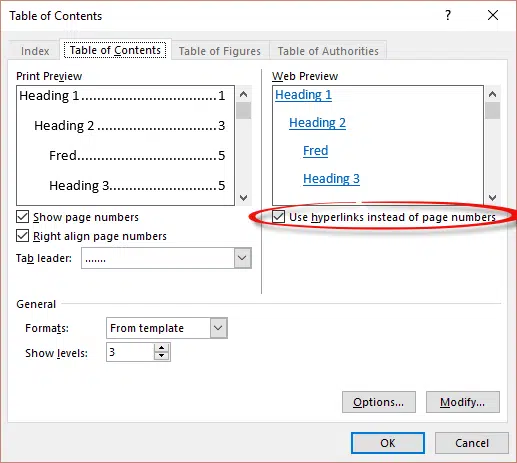517x463 pixels.
Task: Open the Modify... button
Action: point(463,402)
